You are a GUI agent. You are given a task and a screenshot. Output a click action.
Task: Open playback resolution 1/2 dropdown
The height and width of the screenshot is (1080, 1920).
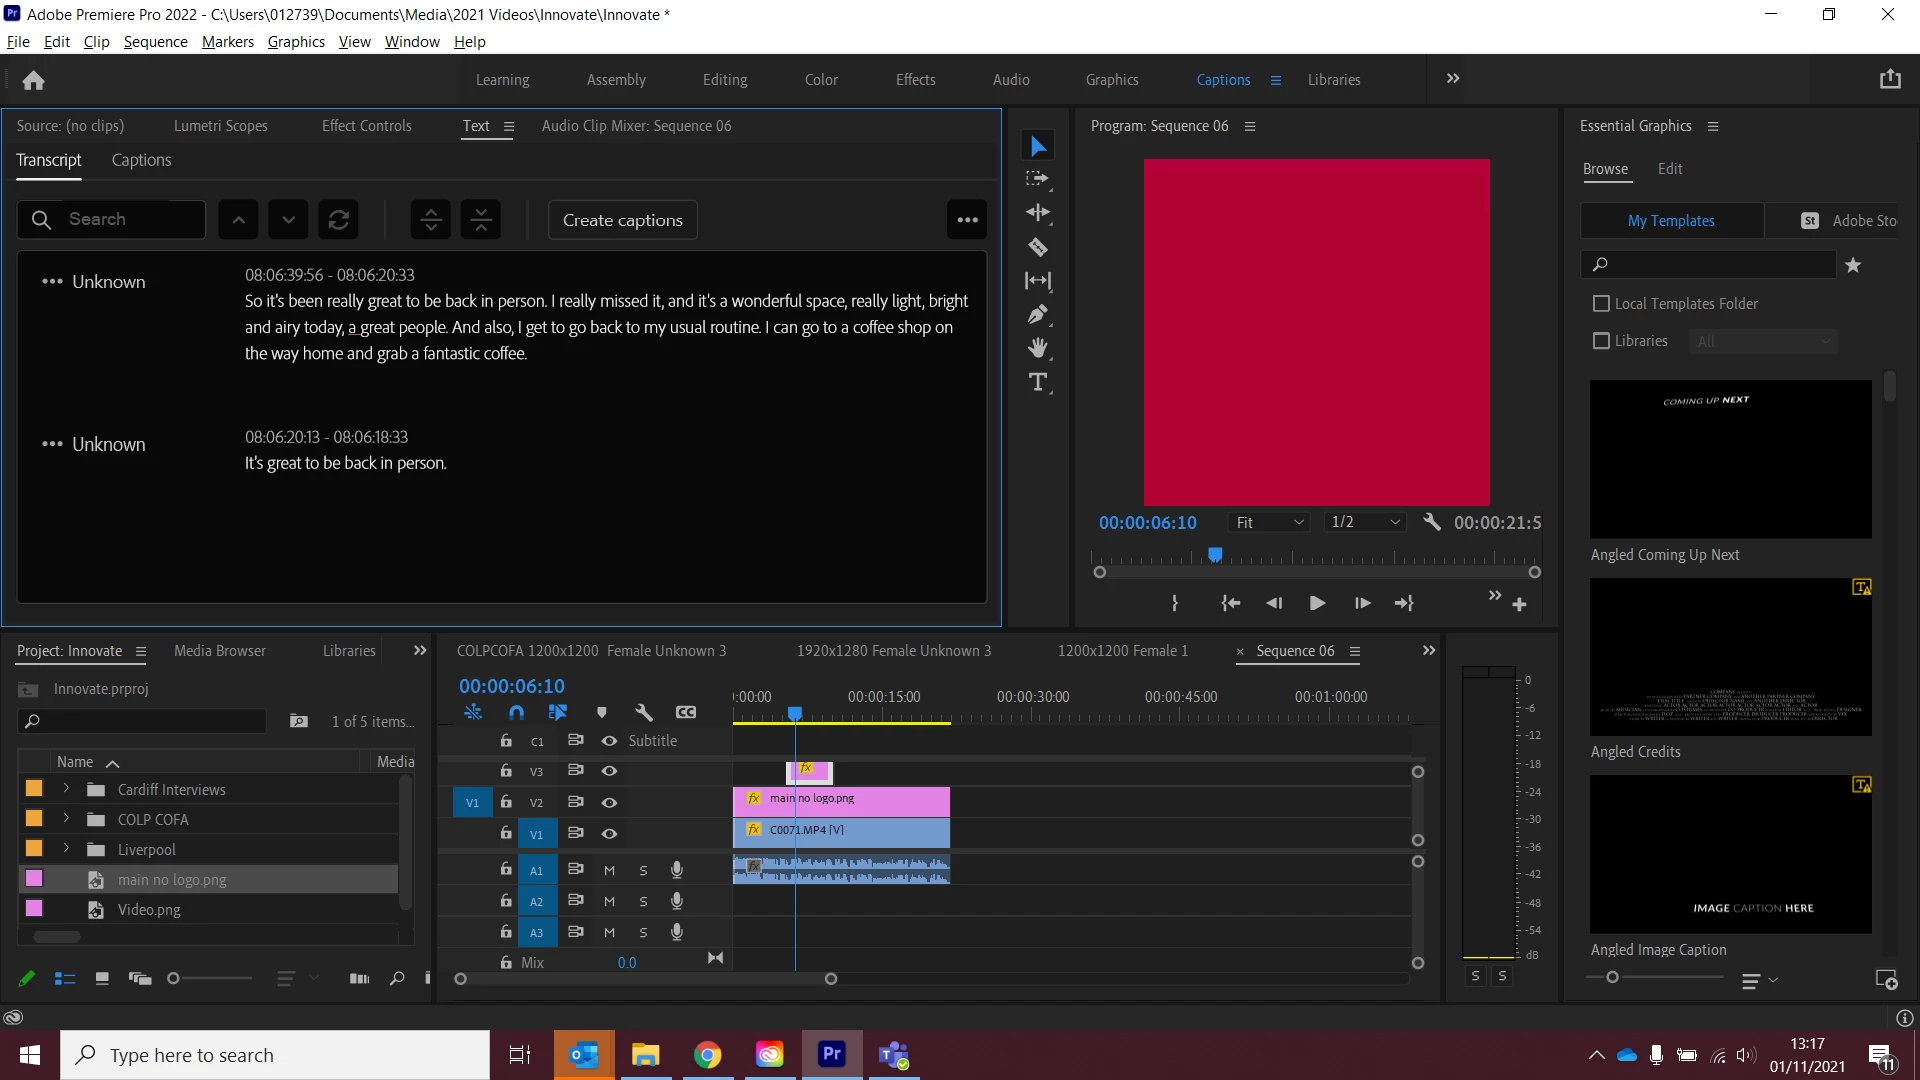coord(1364,522)
